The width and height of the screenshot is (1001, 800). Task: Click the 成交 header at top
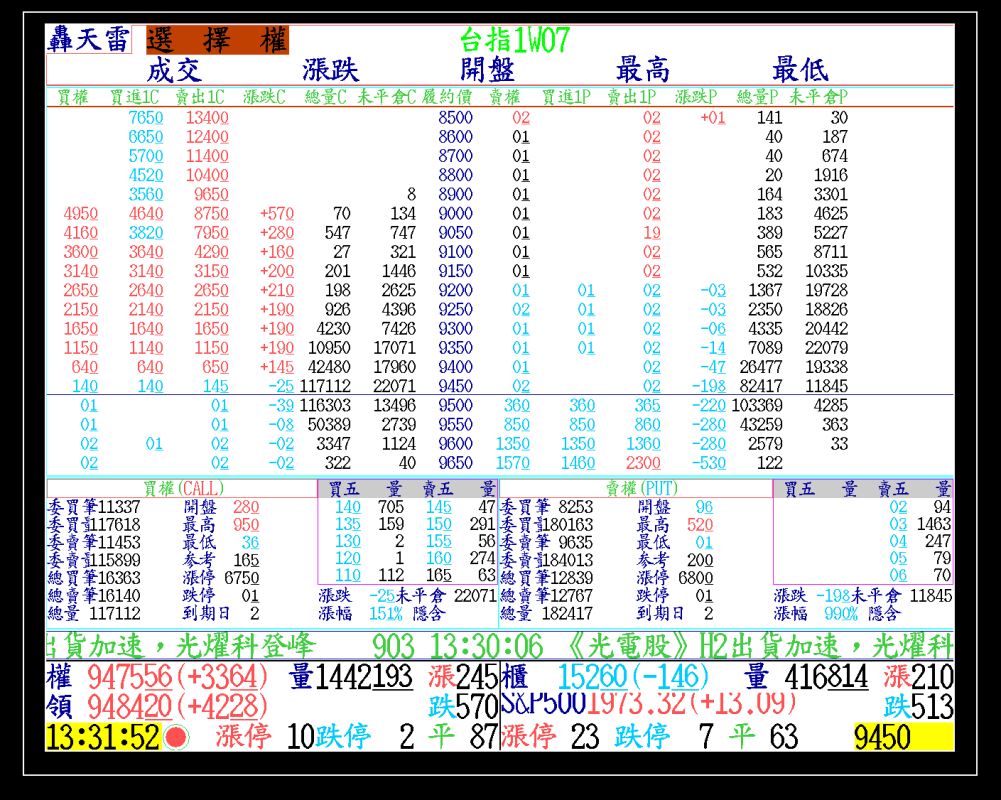pos(175,70)
